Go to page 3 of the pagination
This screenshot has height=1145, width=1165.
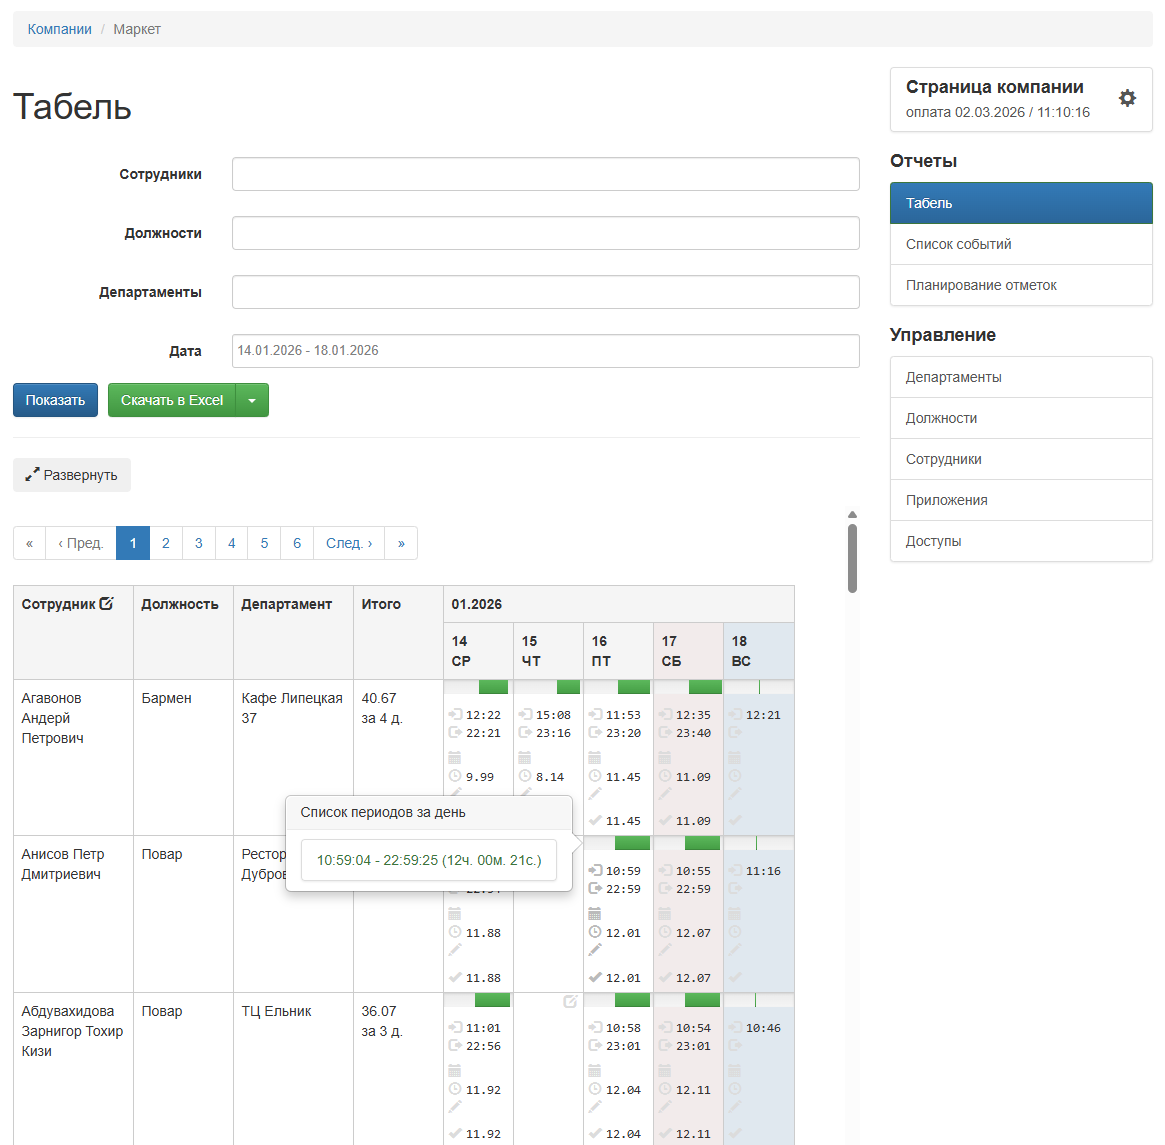coord(198,543)
